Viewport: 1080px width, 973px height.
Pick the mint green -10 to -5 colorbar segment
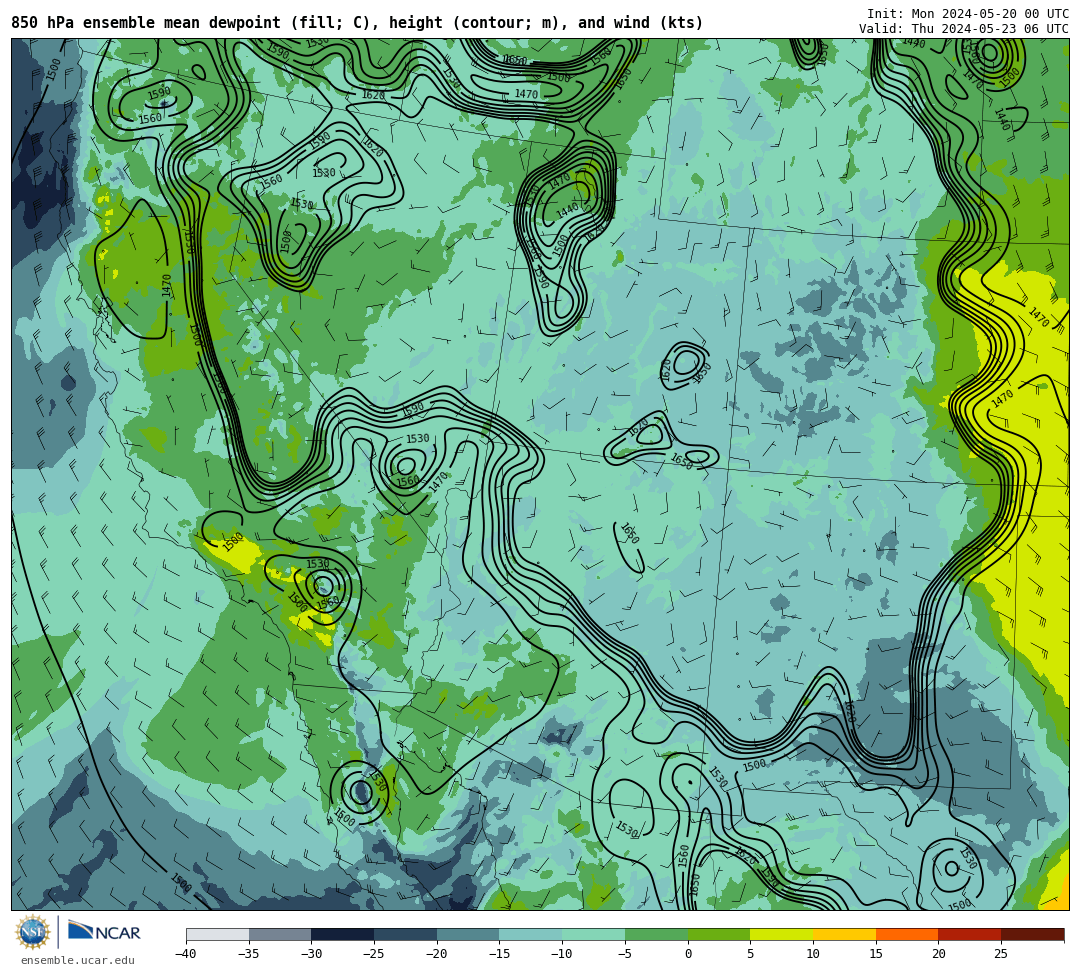pyautogui.click(x=594, y=934)
